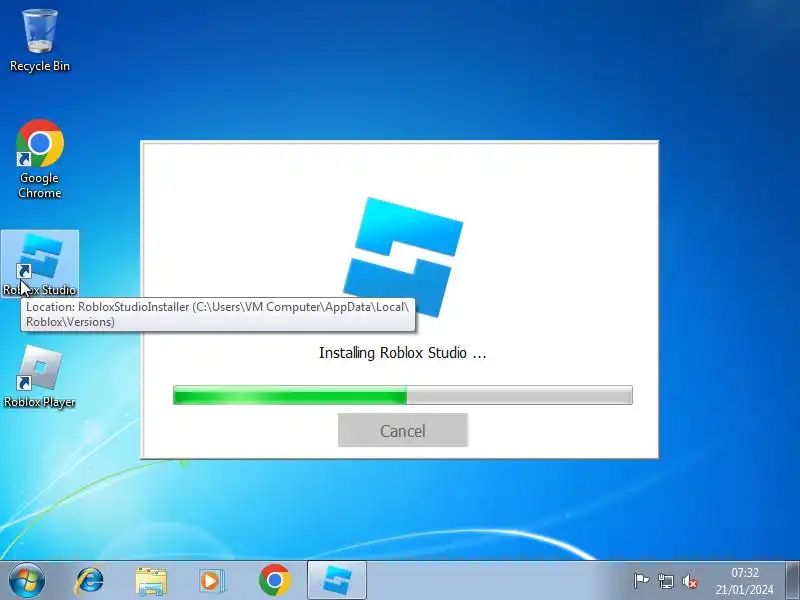The width and height of the screenshot is (800, 600).
Task: Select the Google Chrome desktop shortcut
Action: click(40, 159)
